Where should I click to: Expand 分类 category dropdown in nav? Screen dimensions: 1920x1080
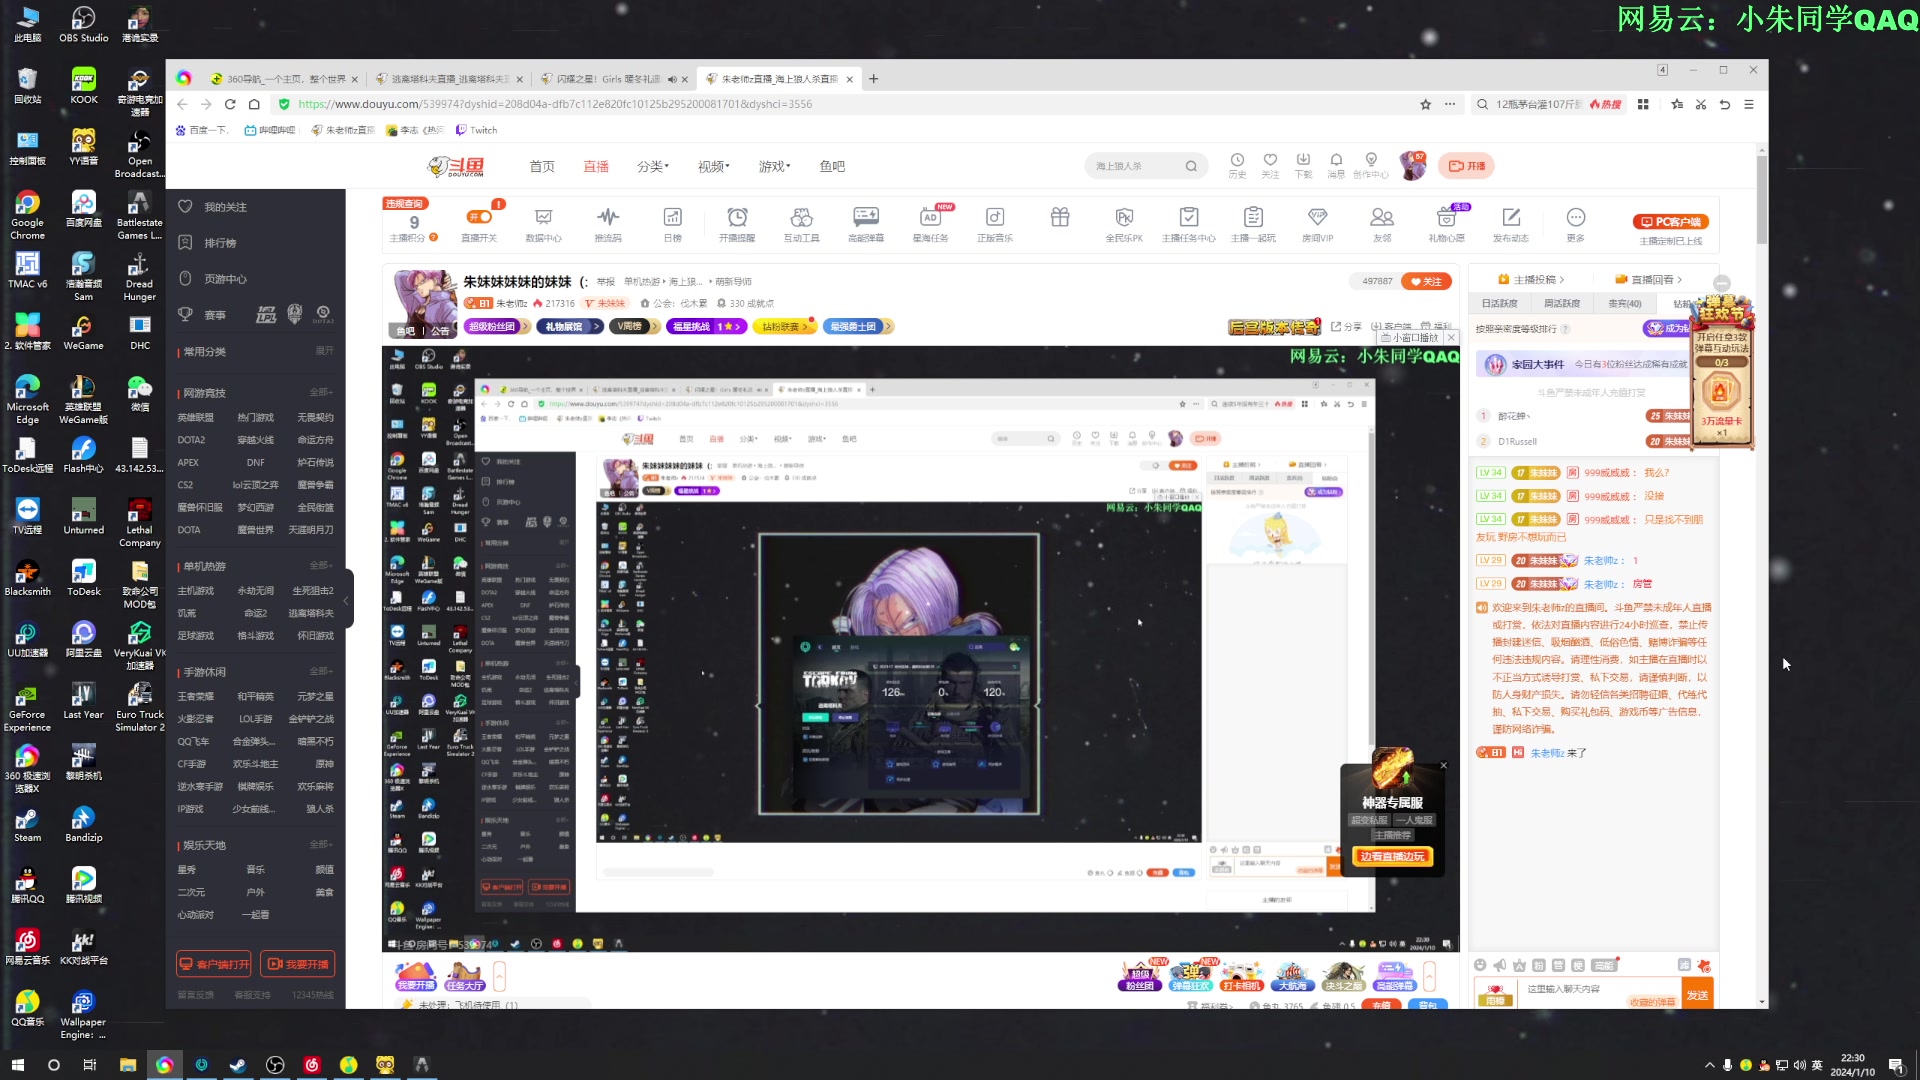pyautogui.click(x=653, y=166)
